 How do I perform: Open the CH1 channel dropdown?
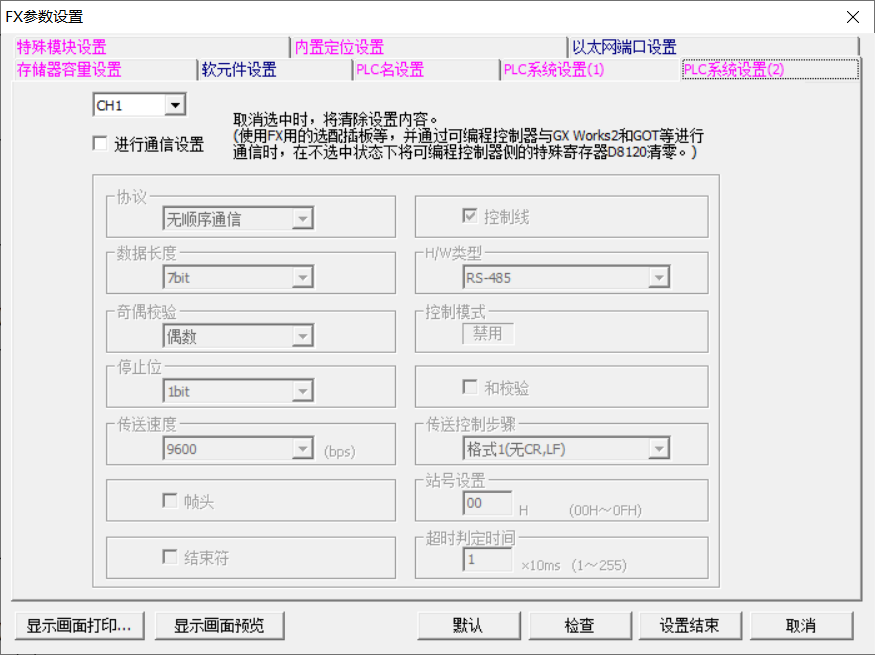175,105
